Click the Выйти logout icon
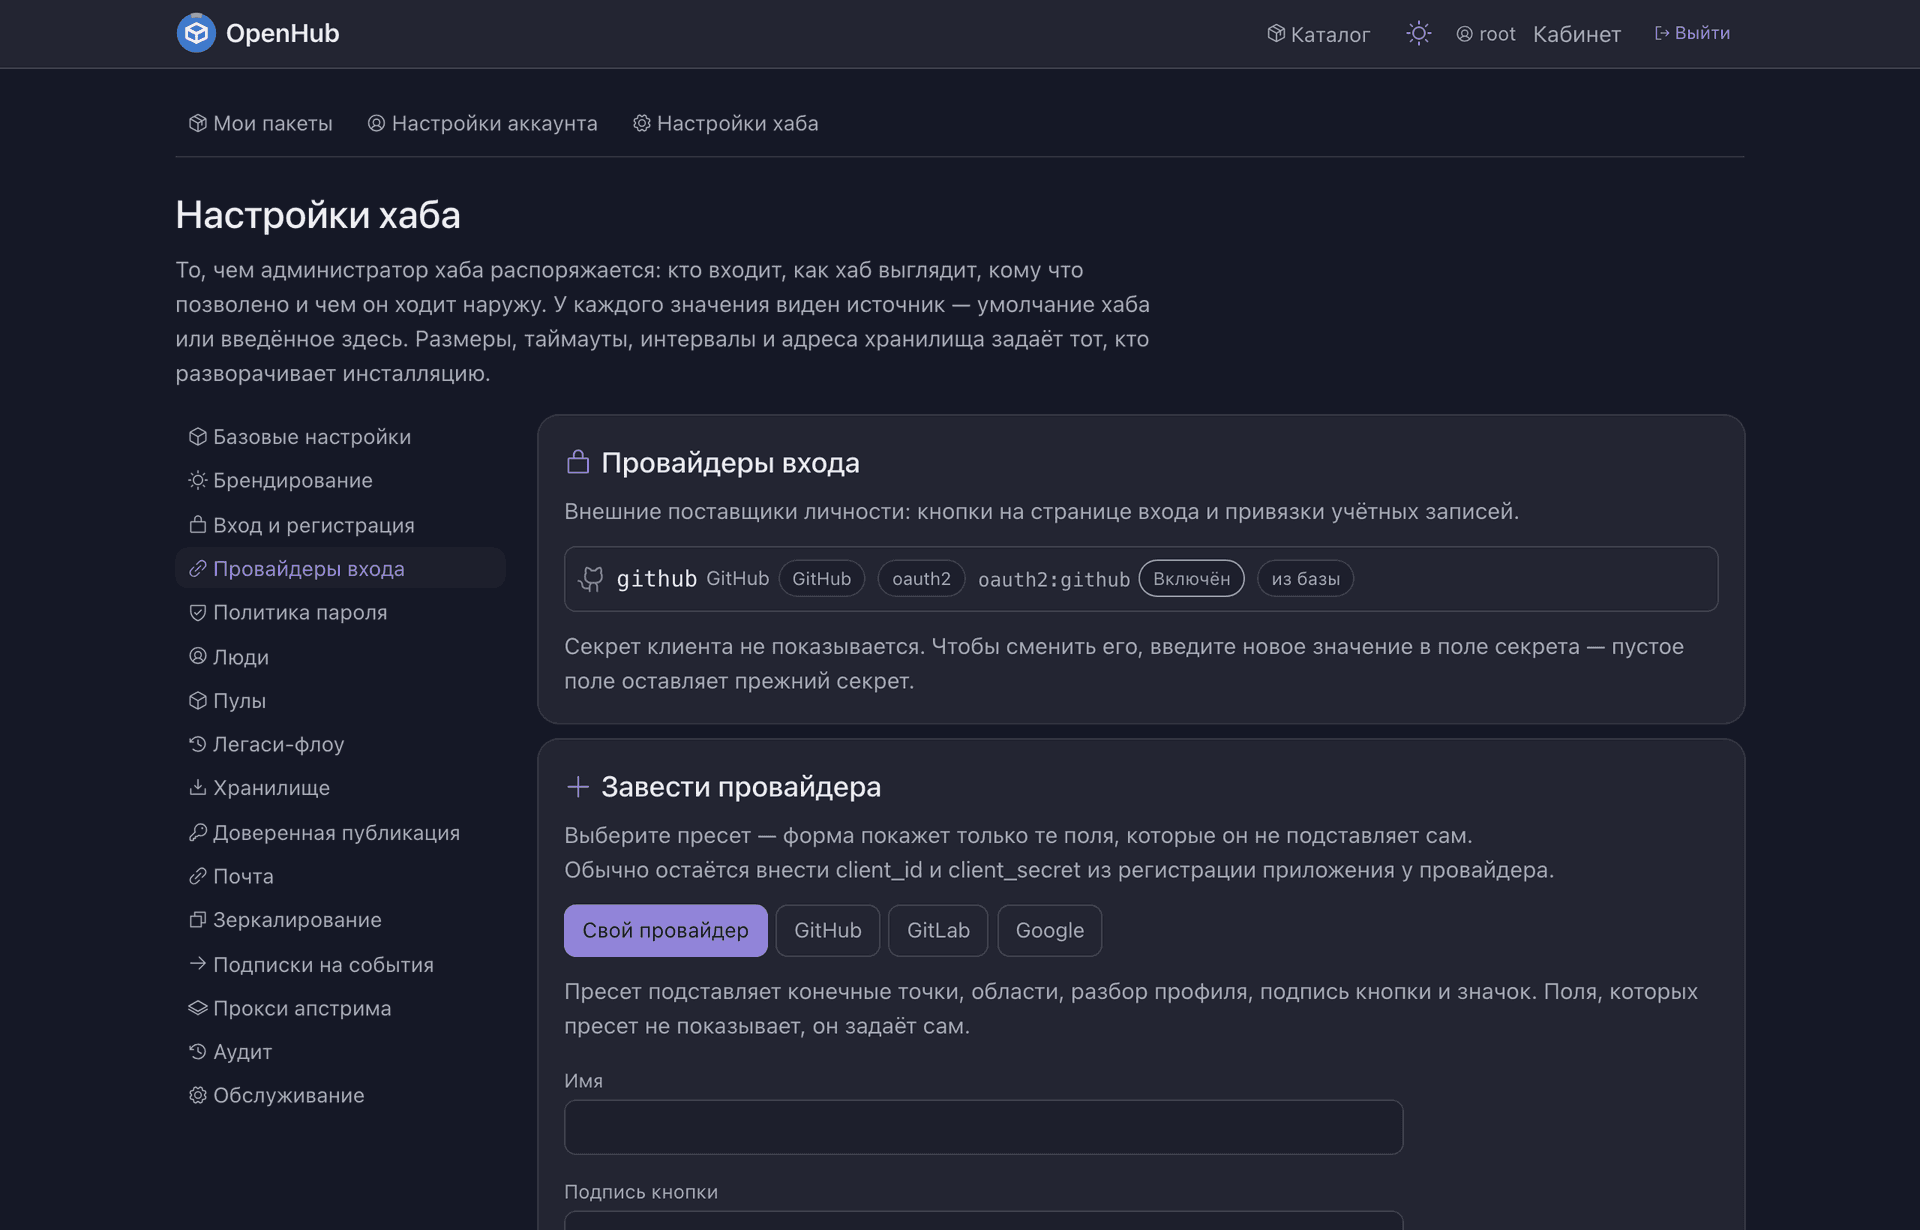Image resolution: width=1920 pixels, height=1230 pixels. click(x=1662, y=33)
